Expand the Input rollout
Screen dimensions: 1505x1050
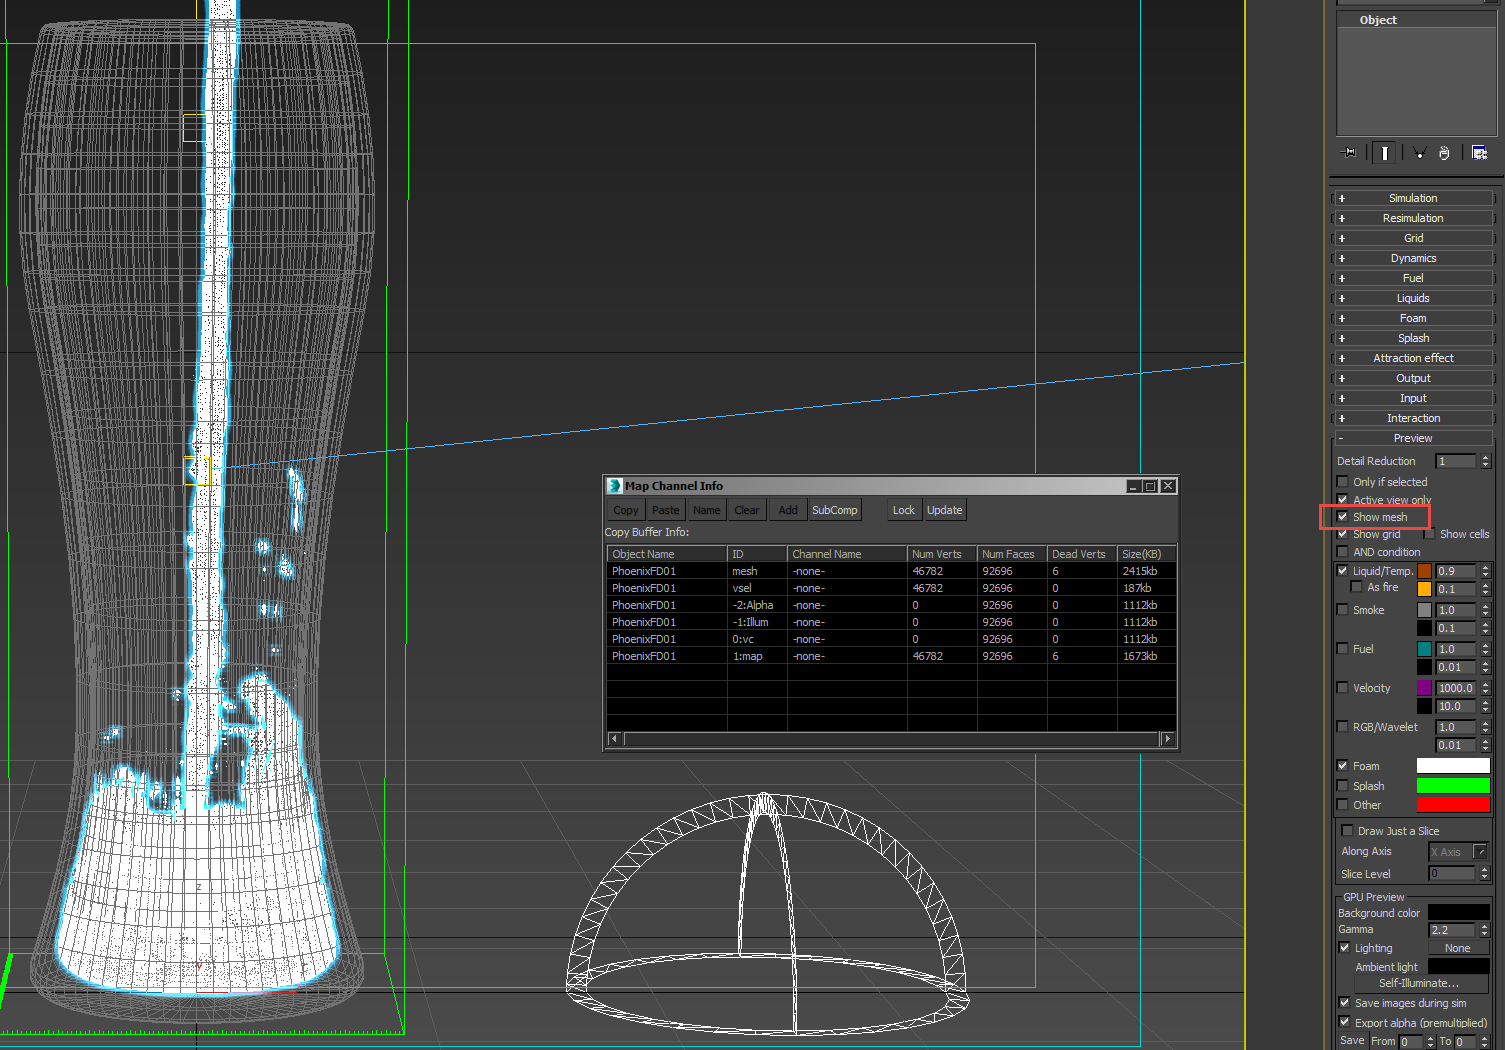[1413, 398]
